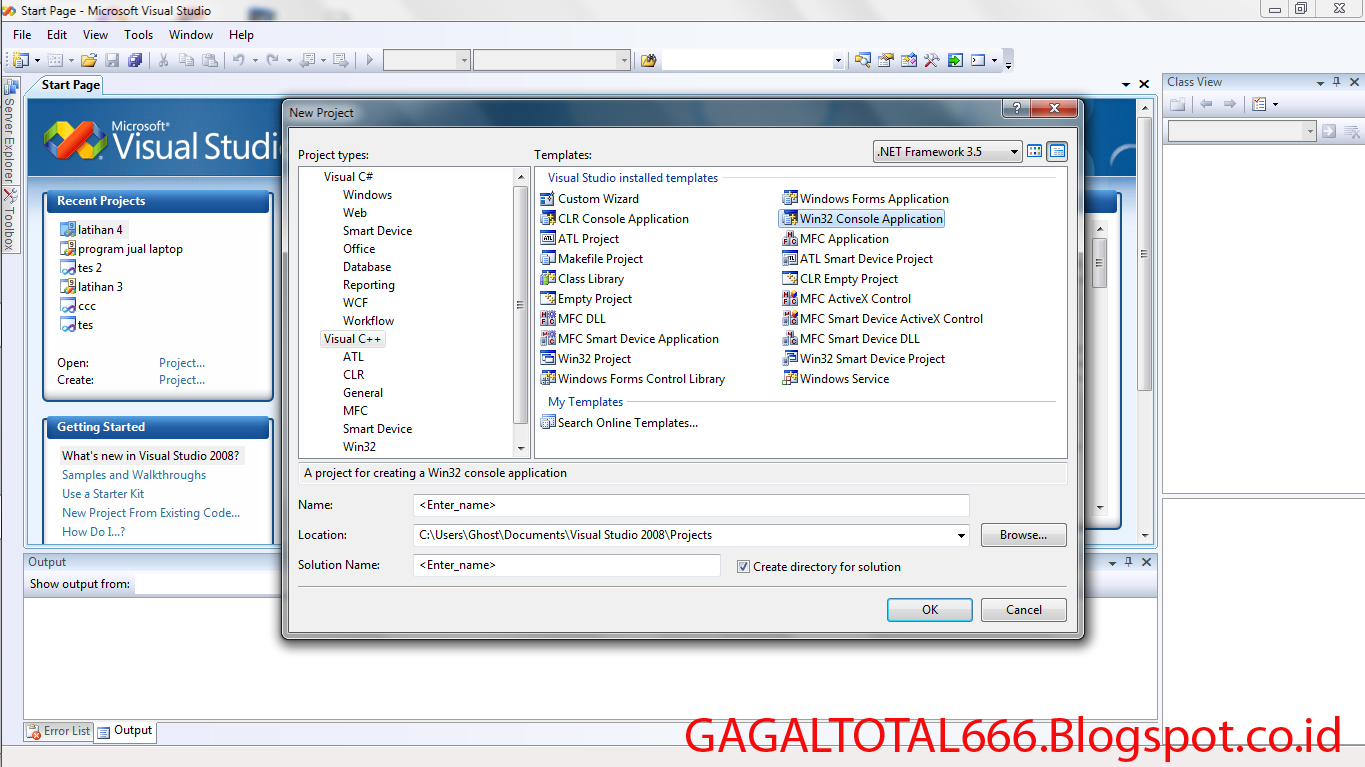This screenshot has width=1365, height=767.
Task: Select Win32 under Visual C++ types
Action: [359, 447]
